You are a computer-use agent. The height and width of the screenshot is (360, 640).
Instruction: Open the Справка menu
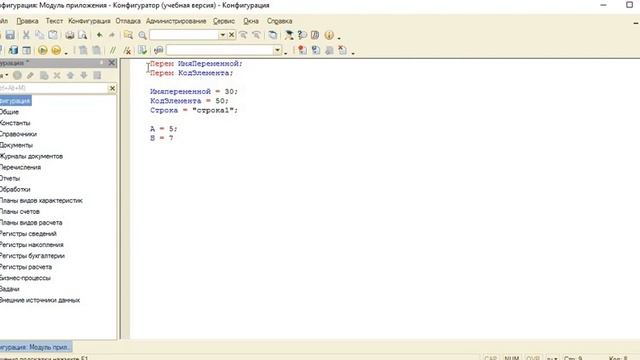click(279, 21)
